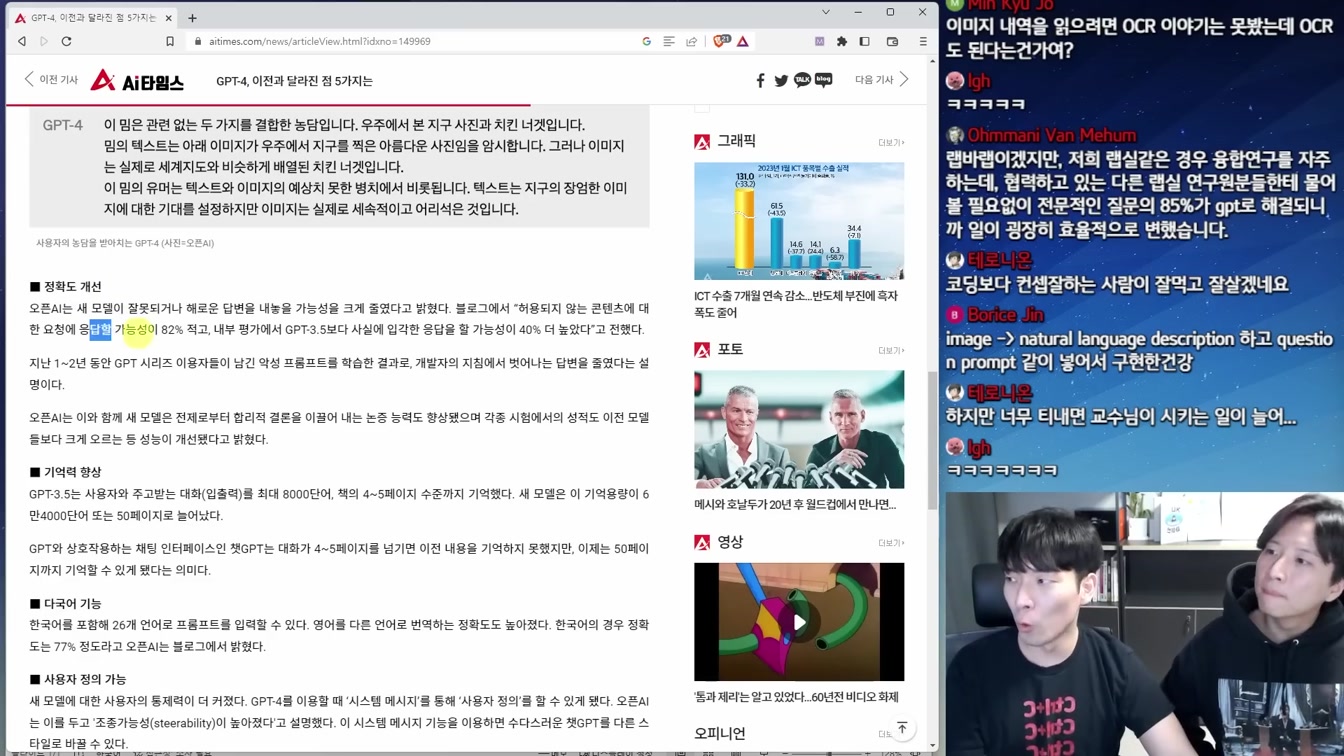Click the '정확도 개선' section heading

tap(66, 287)
